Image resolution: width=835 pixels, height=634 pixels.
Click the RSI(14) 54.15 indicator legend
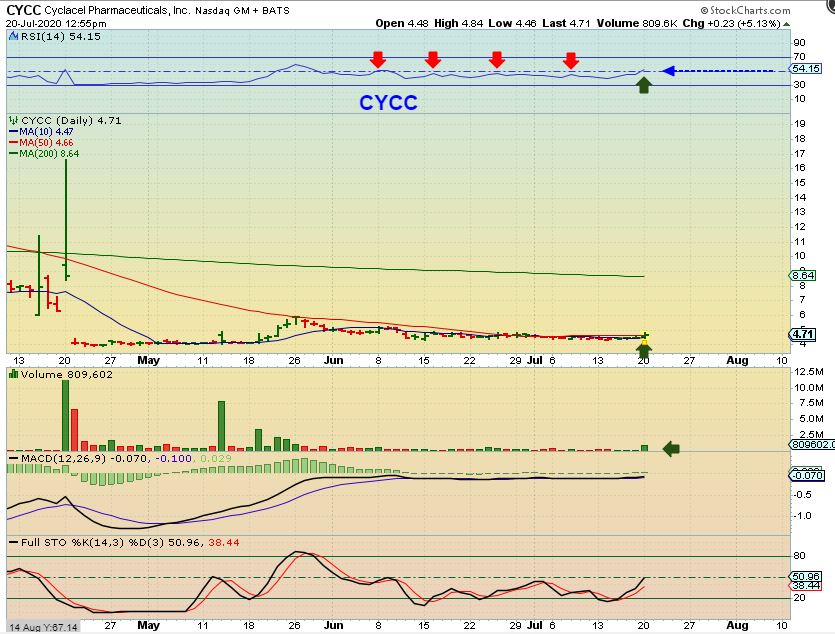61,36
